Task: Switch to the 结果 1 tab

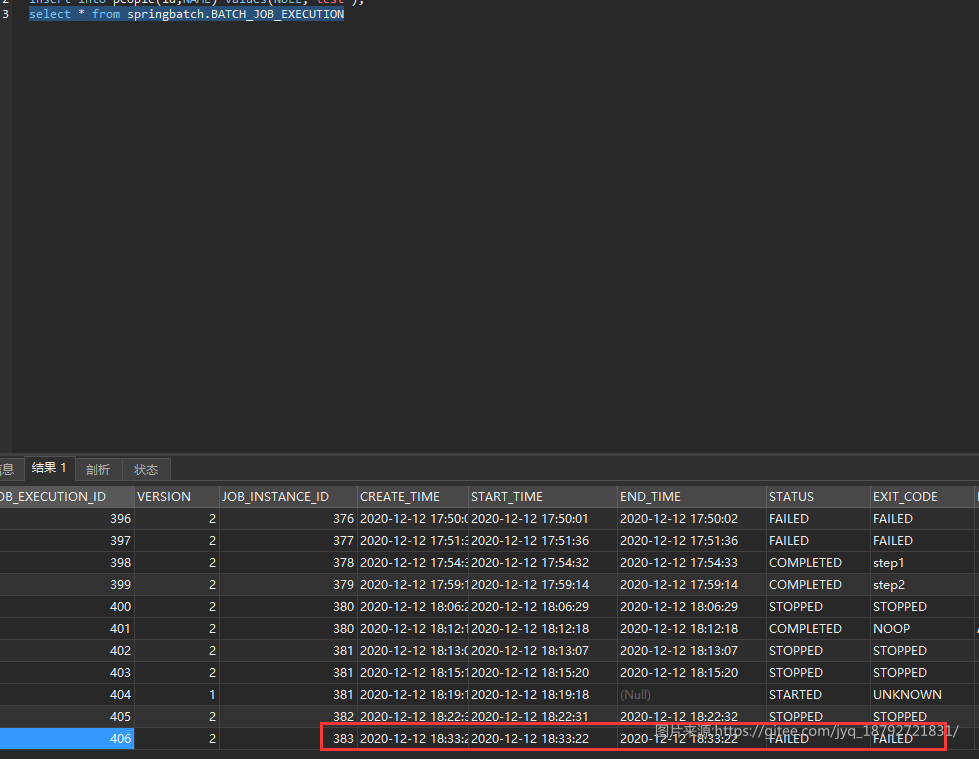Action: [49, 468]
